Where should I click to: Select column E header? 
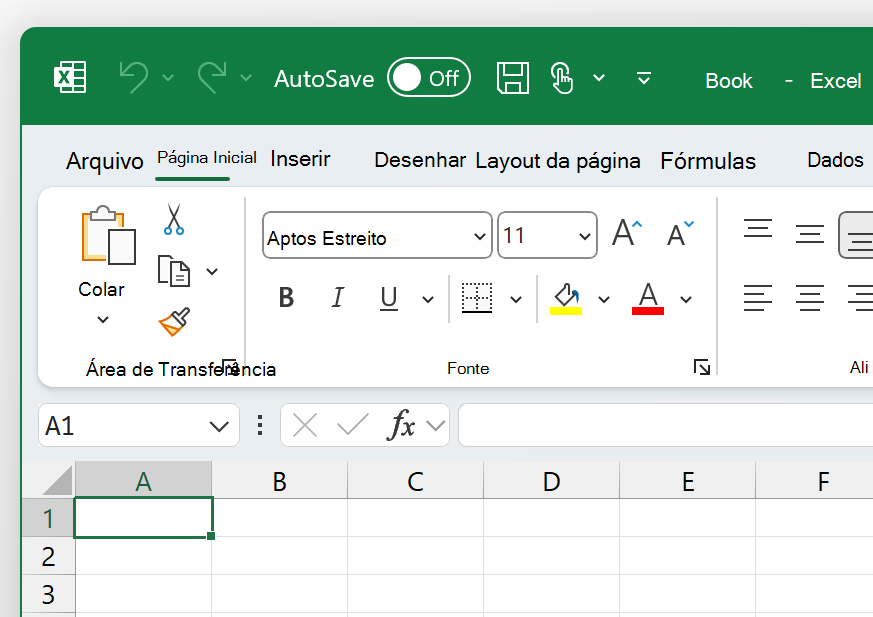pyautogui.click(x=688, y=481)
